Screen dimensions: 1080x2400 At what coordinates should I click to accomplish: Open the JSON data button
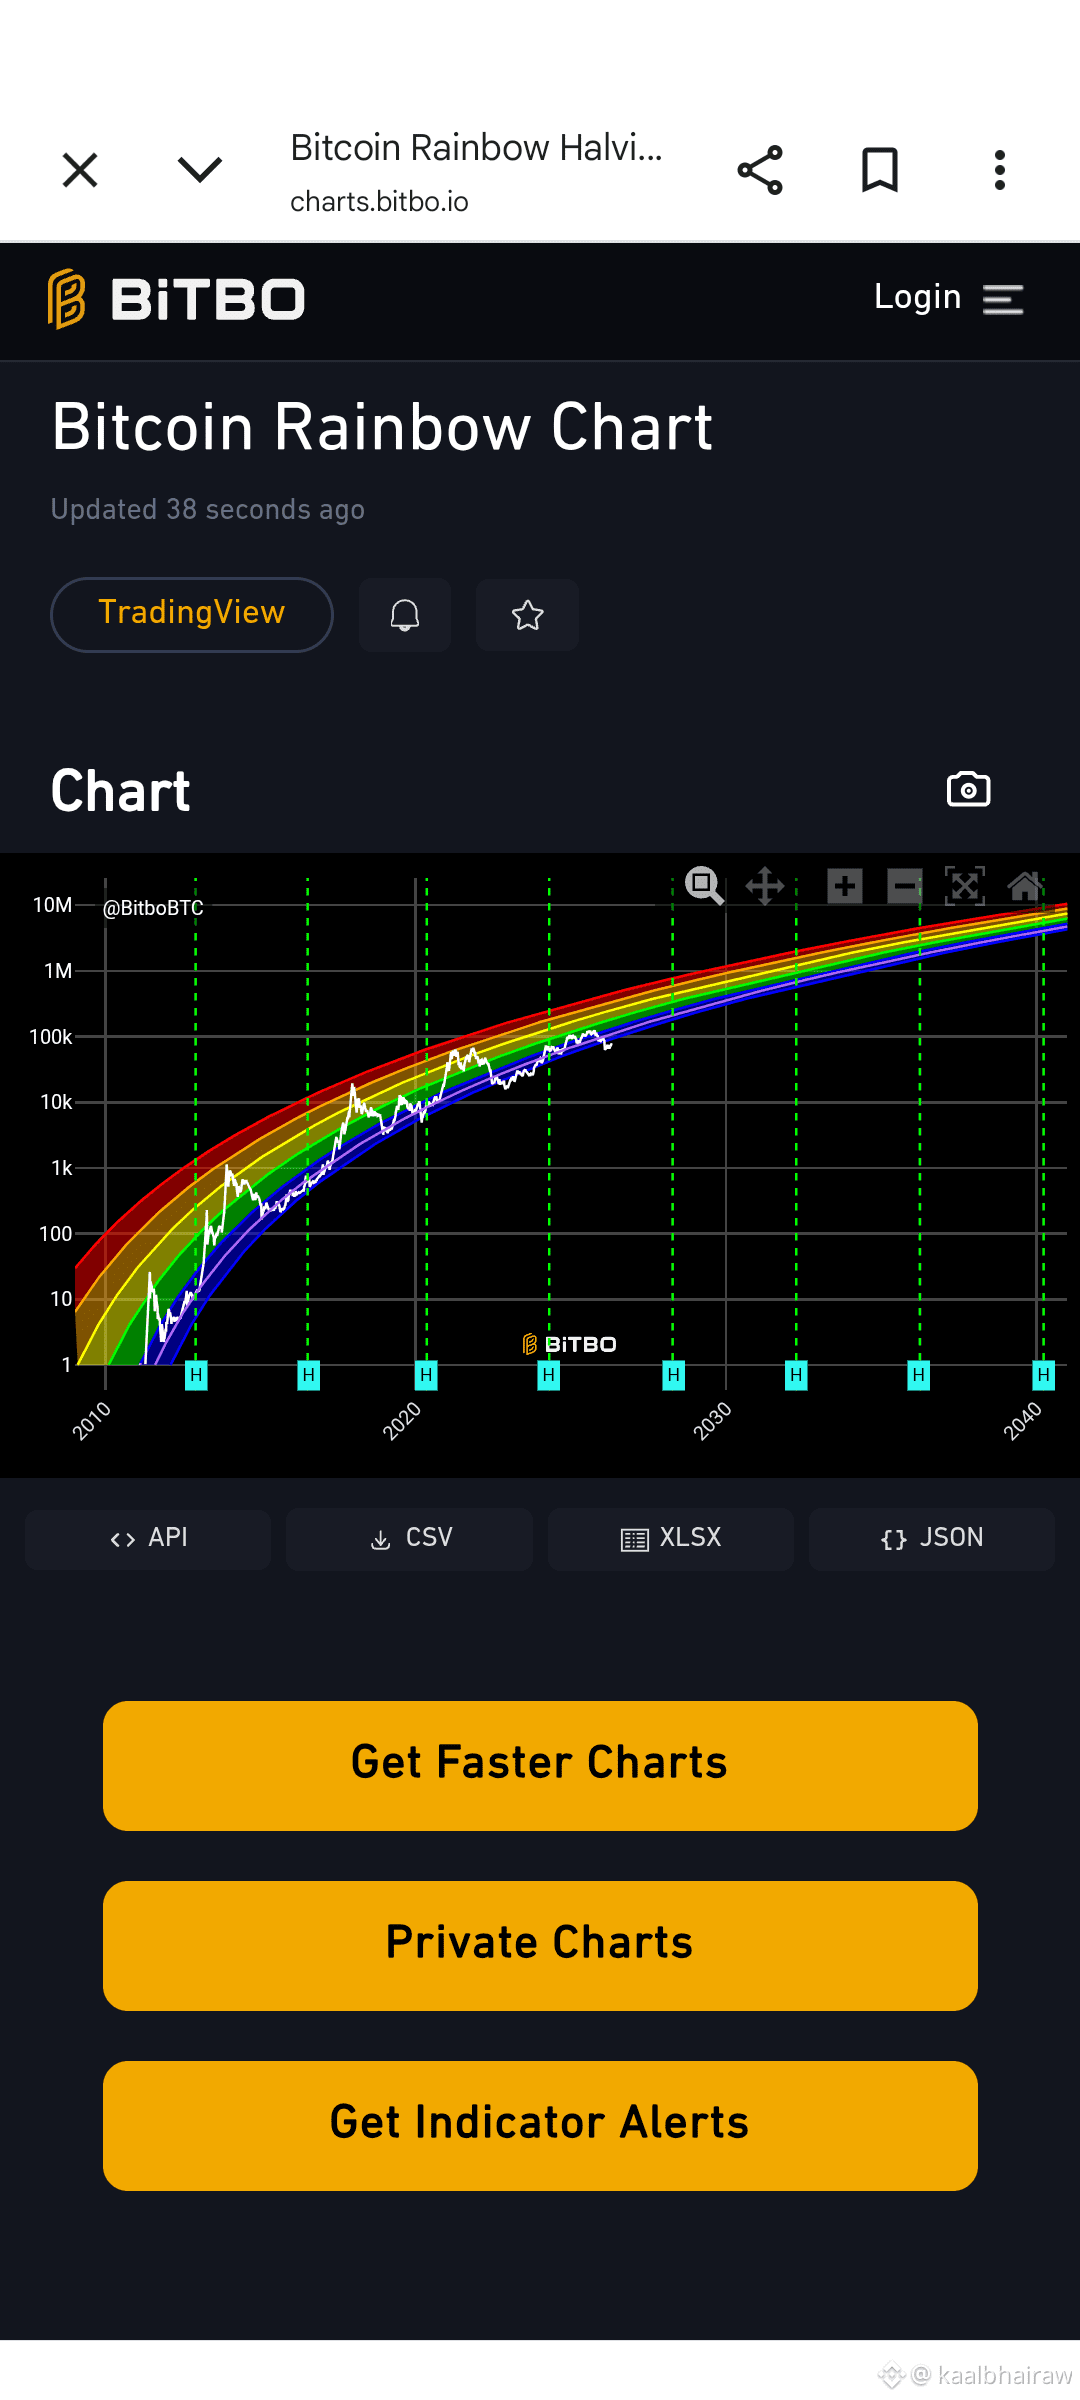[x=932, y=1538]
